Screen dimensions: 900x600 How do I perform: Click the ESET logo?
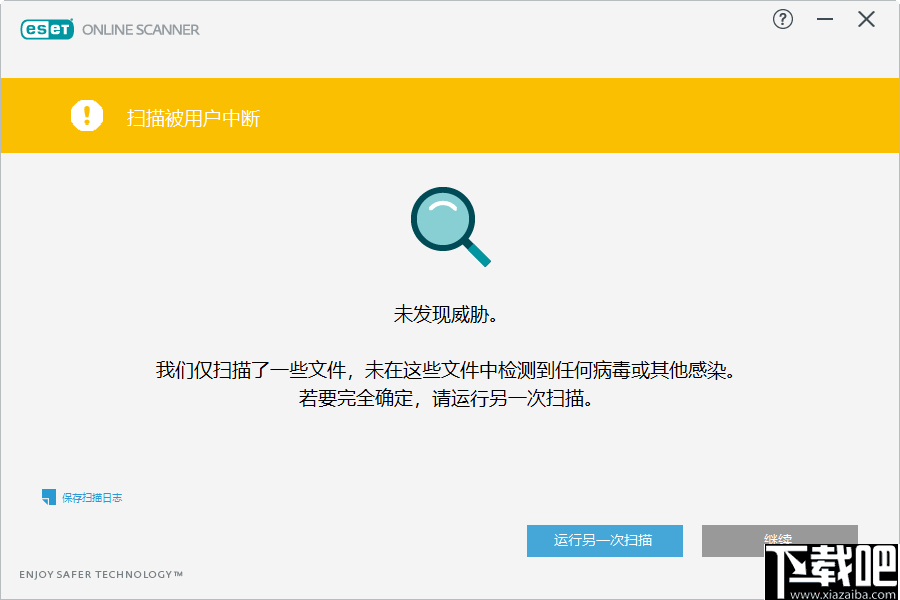(x=47, y=29)
